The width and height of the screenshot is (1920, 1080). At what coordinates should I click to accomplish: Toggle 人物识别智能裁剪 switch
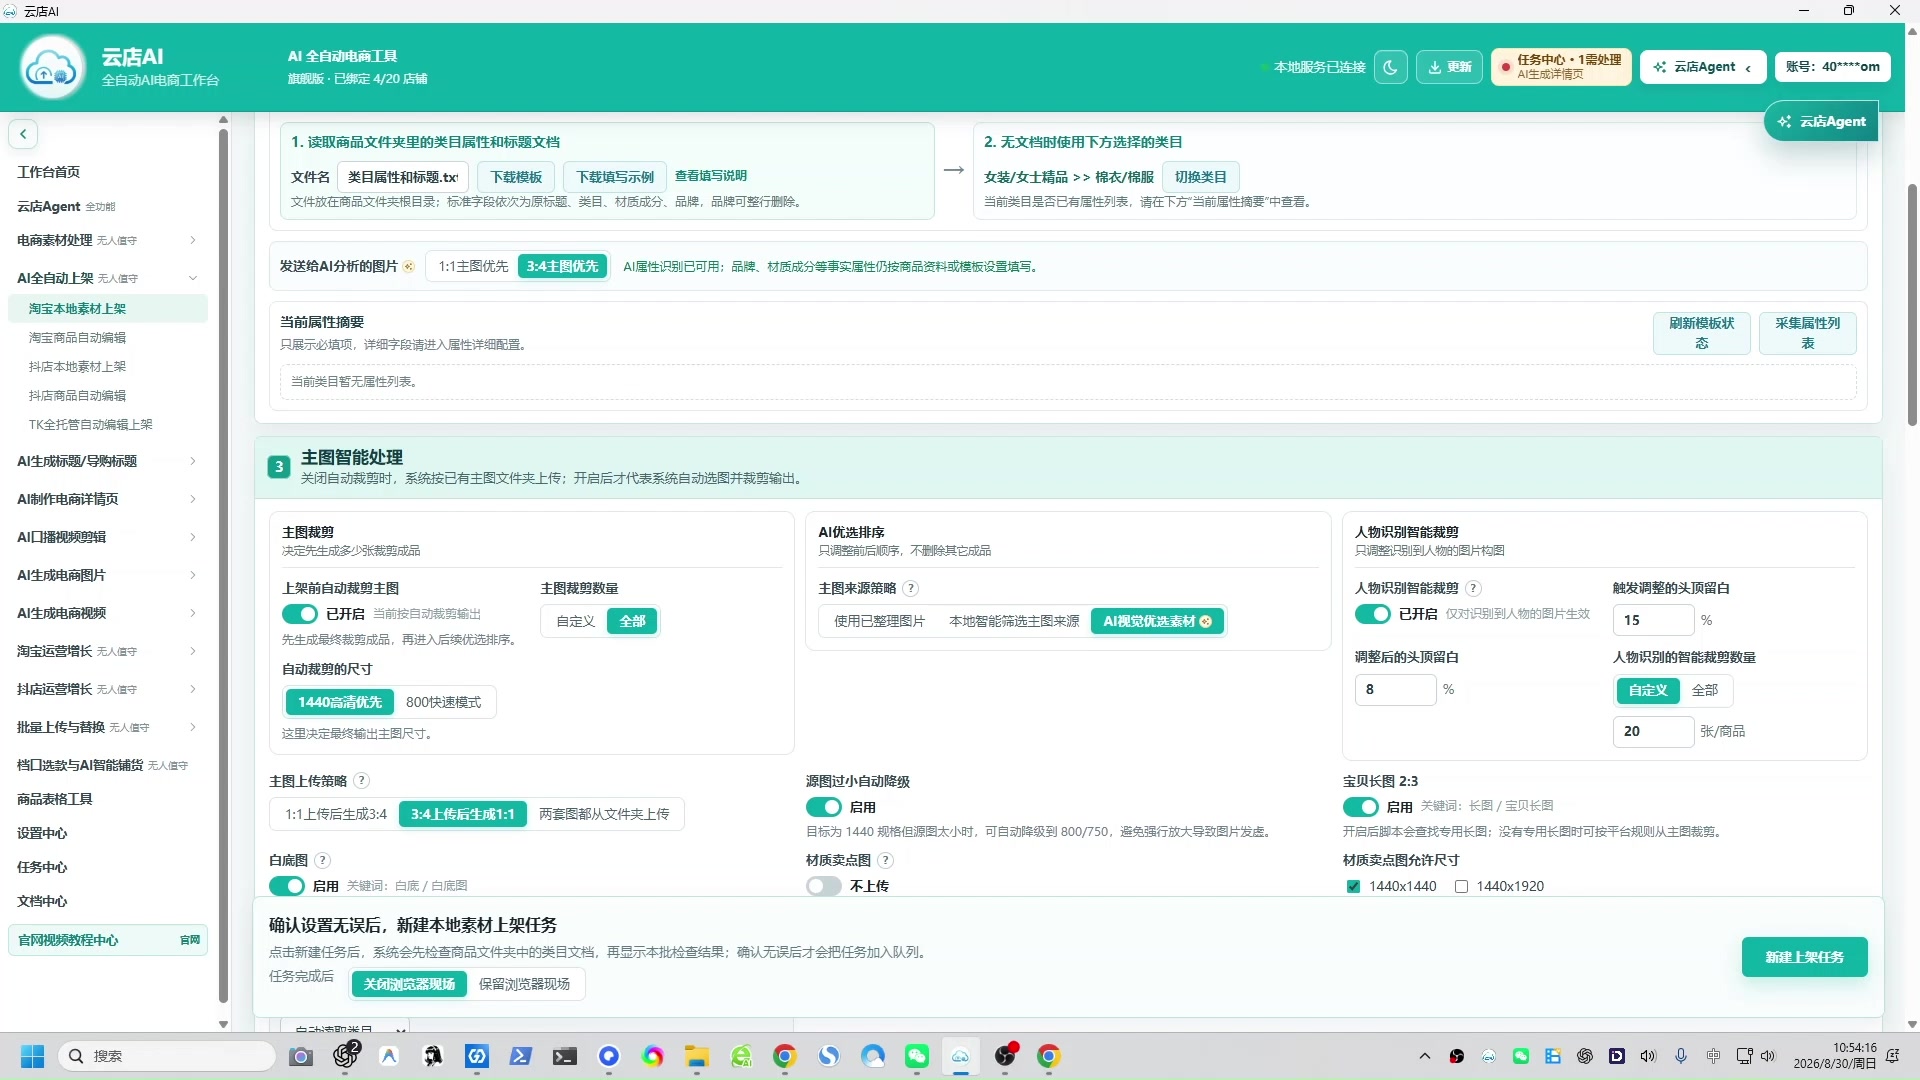[1372, 614]
